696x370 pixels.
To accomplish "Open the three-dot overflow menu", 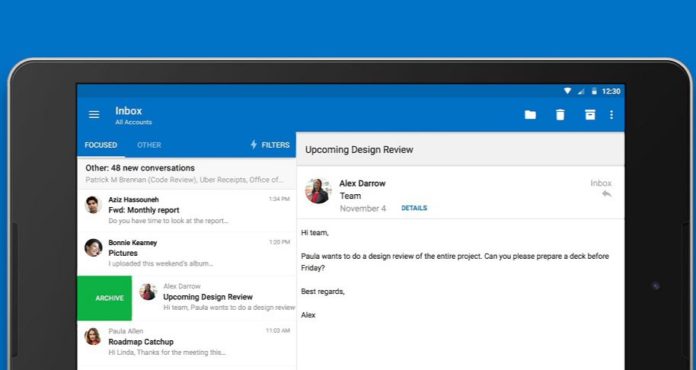I will coord(611,115).
